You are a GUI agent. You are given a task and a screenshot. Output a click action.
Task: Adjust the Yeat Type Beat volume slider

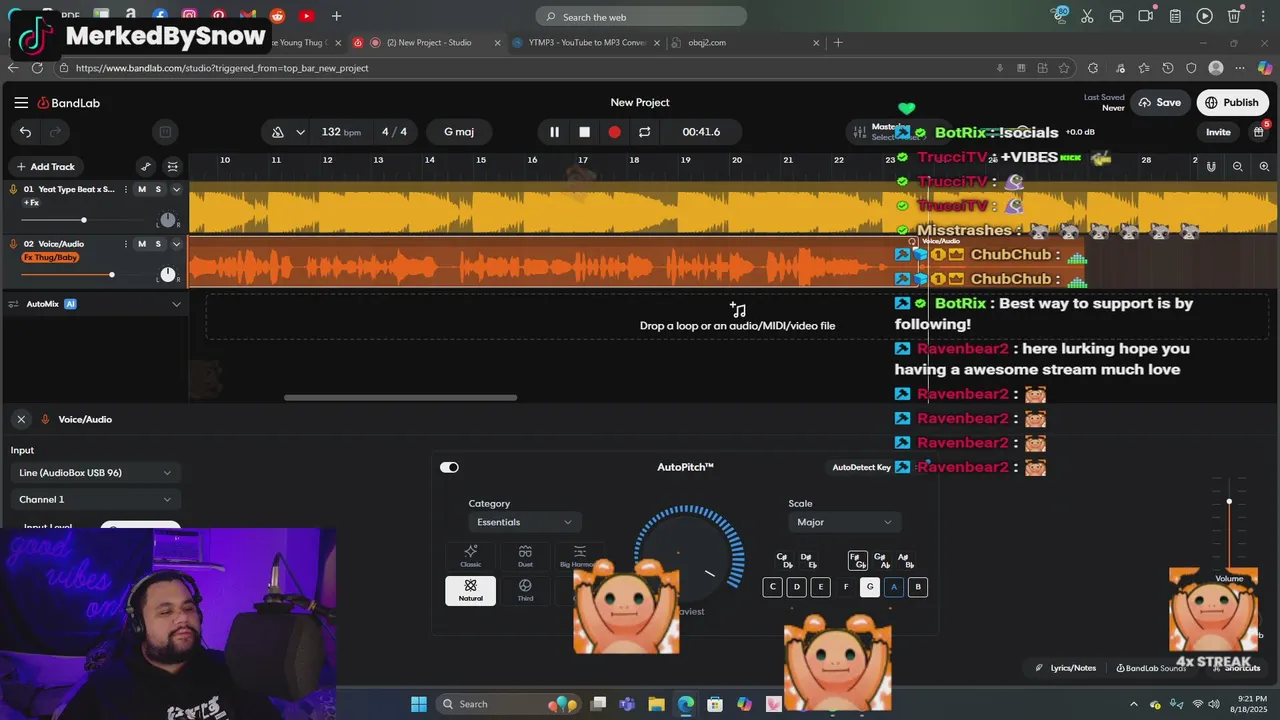83,220
